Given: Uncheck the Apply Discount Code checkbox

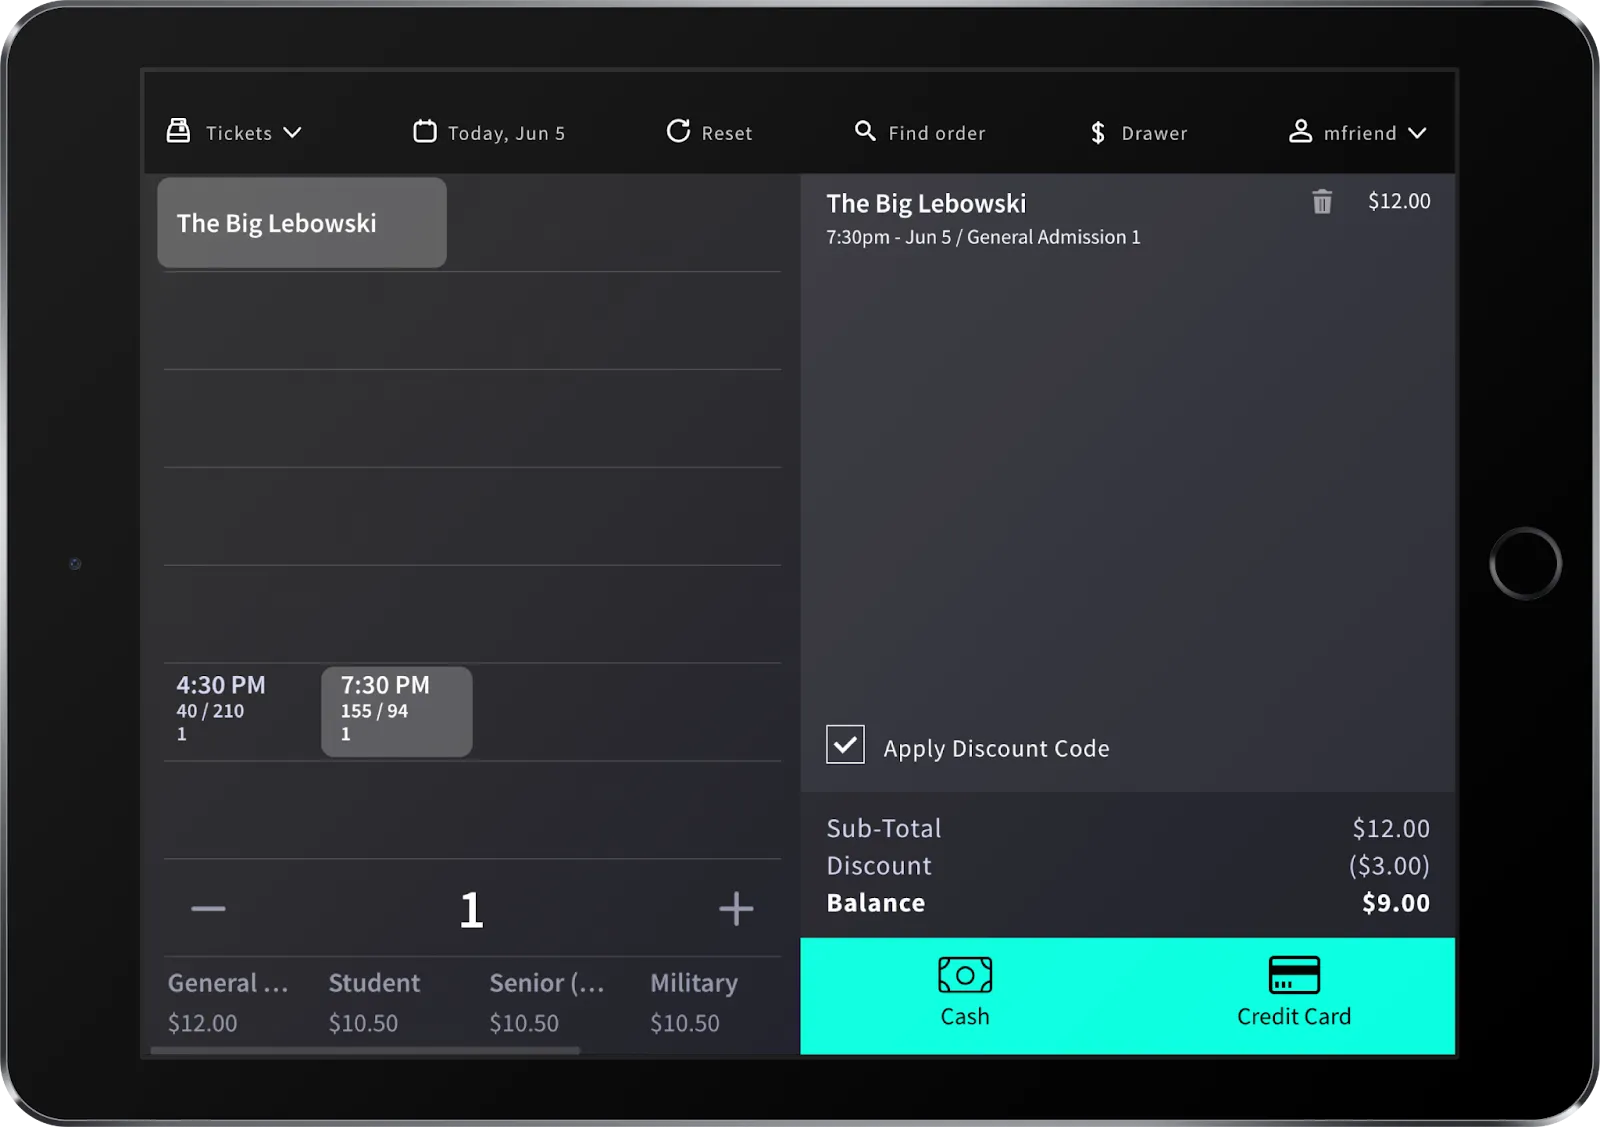Looking at the screenshot, I should click(845, 745).
